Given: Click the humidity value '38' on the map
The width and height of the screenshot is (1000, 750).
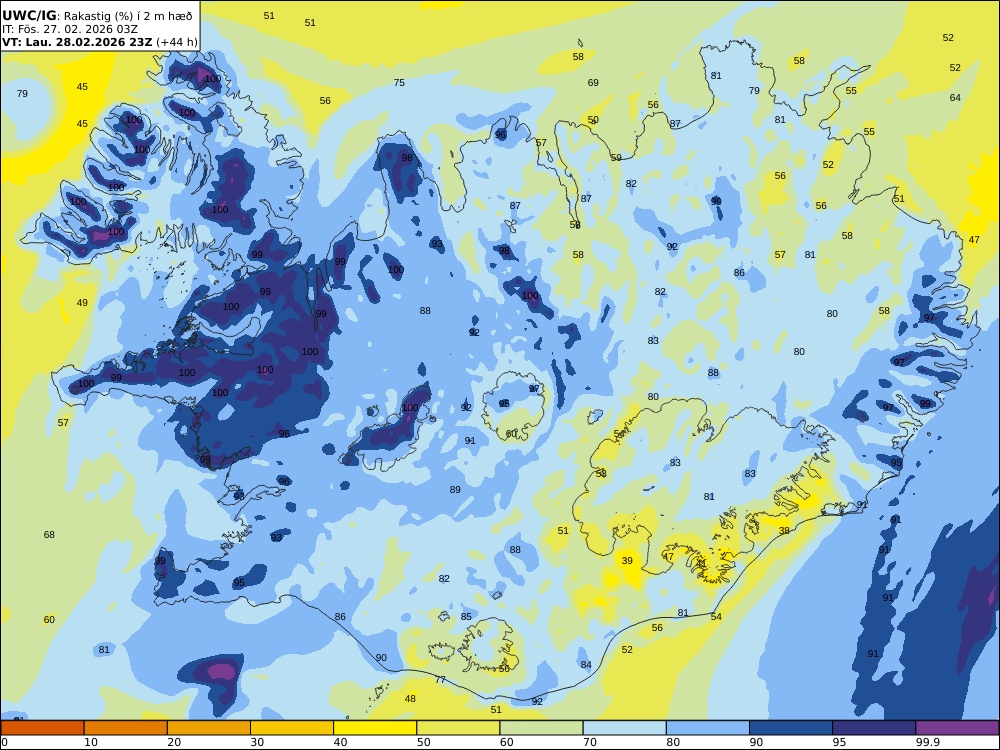Looking at the screenshot, I should 784,531.
